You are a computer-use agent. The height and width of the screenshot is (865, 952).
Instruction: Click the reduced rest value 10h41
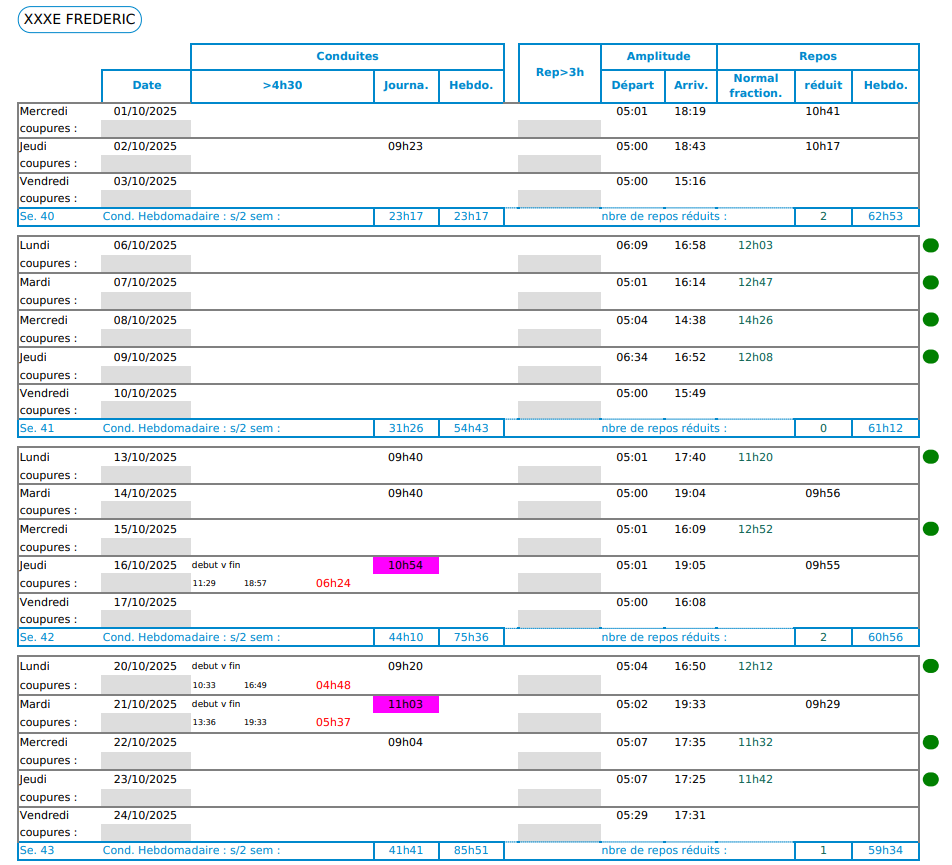click(x=823, y=112)
